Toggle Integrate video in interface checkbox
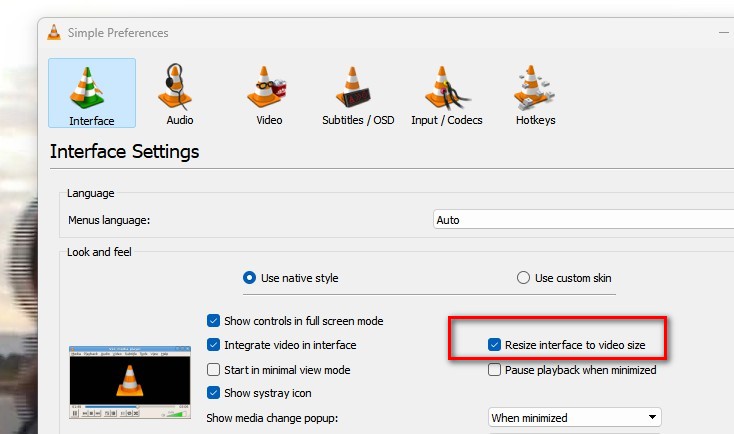 [x=281, y=345]
